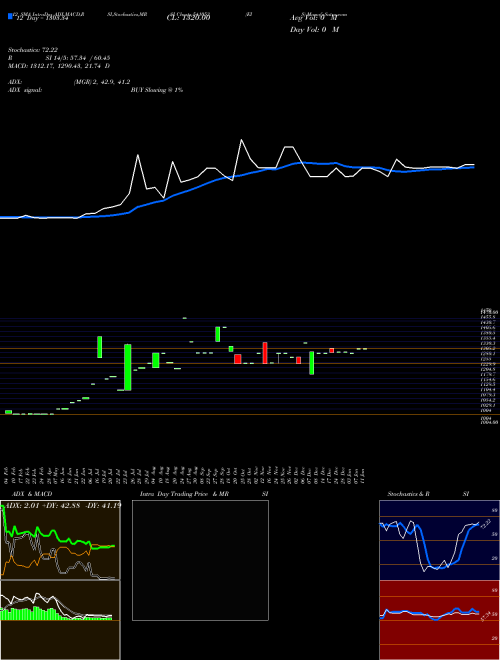Image resolution: width=500 pixels, height=660 pixels.
Task: Click the 'ADX signal:' label
Action: (24, 90)
